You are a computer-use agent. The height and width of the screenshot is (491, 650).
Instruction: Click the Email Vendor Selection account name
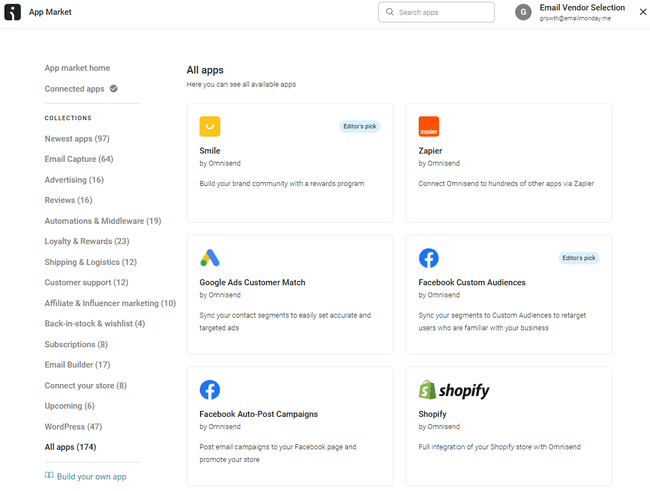(x=582, y=7)
